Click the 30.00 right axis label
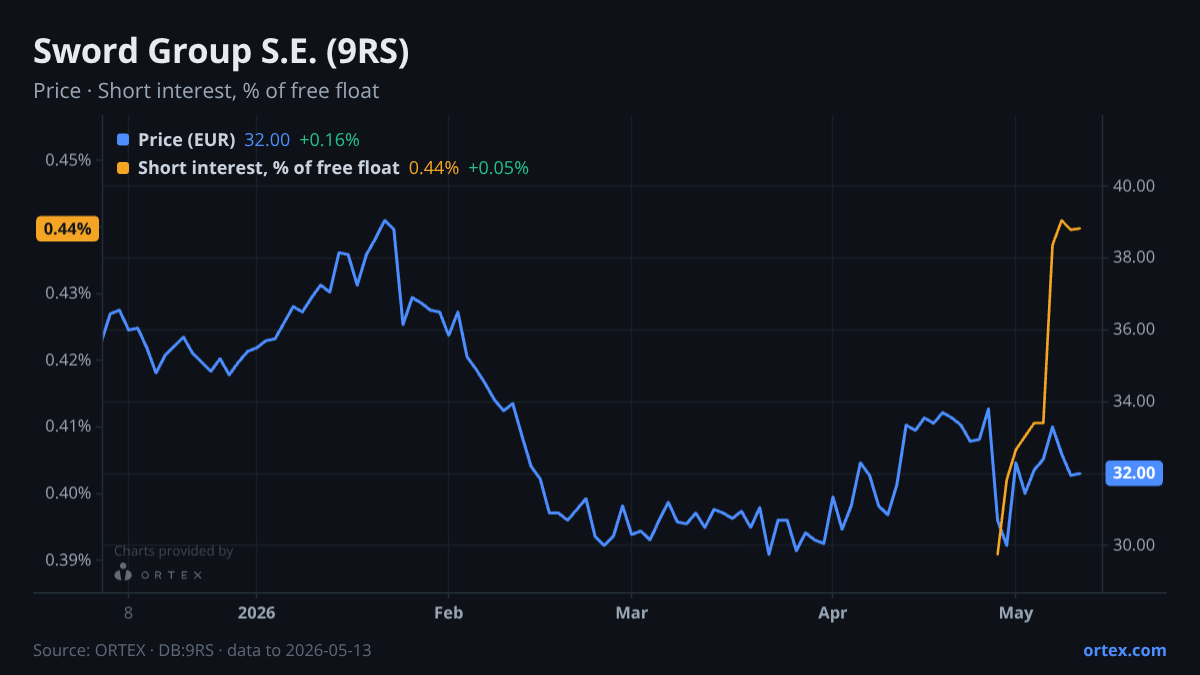This screenshot has height=675, width=1200. [1134, 545]
